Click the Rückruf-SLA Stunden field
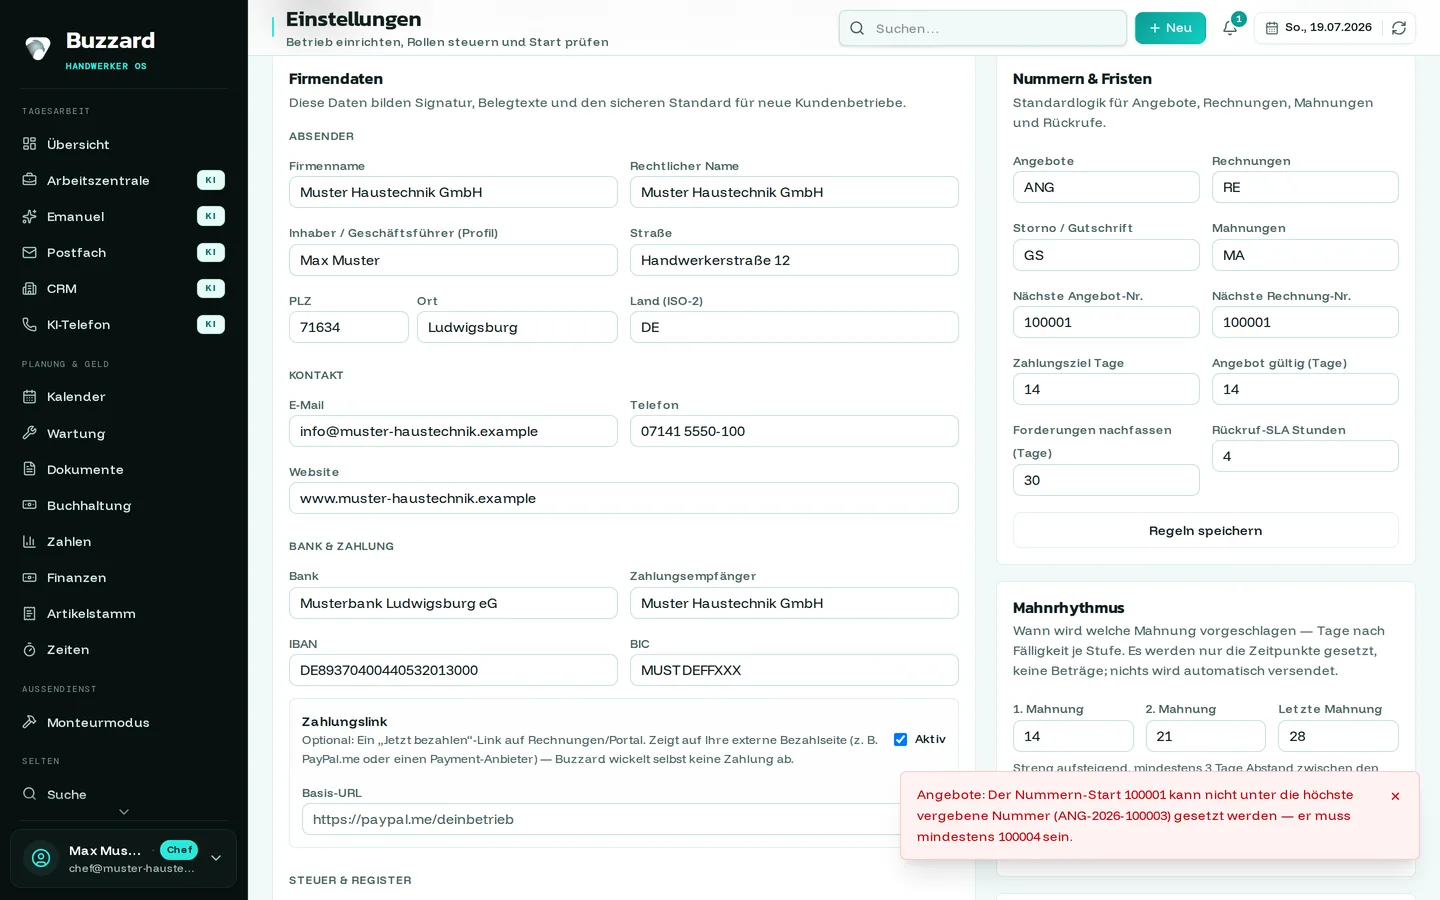Viewport: 1440px width, 900px height. [x=1305, y=456]
